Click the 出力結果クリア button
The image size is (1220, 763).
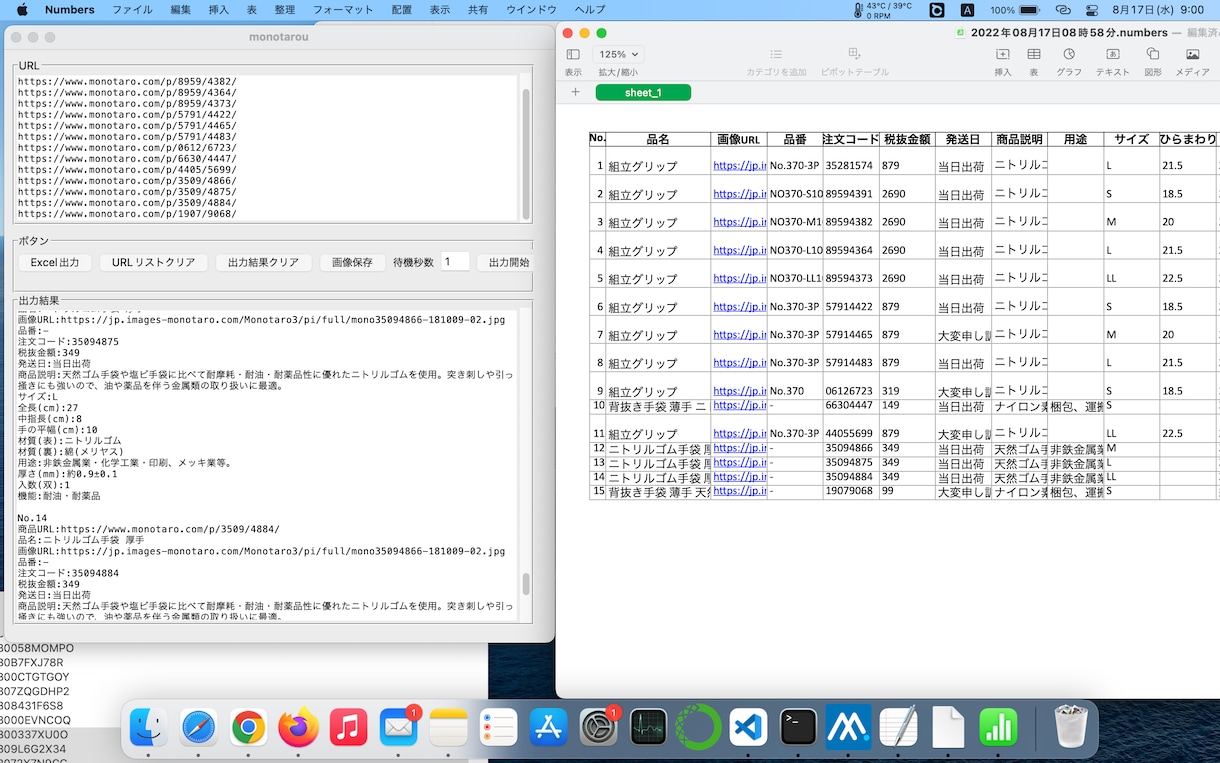point(263,262)
